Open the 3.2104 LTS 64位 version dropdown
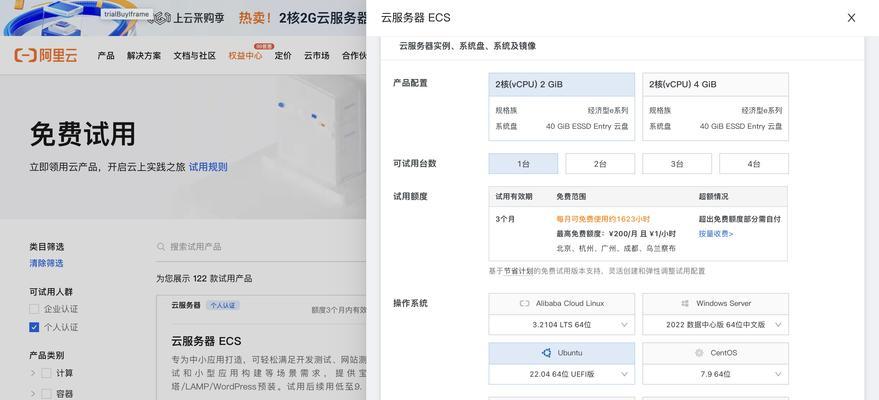 562,324
